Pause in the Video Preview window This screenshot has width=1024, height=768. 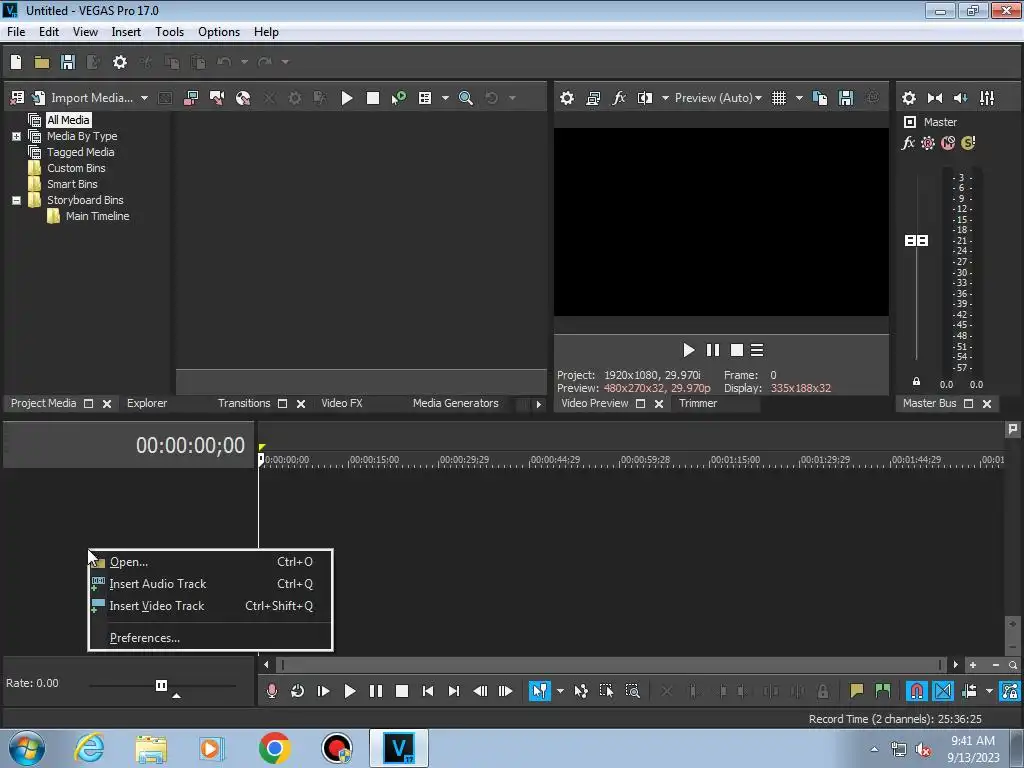pos(713,351)
